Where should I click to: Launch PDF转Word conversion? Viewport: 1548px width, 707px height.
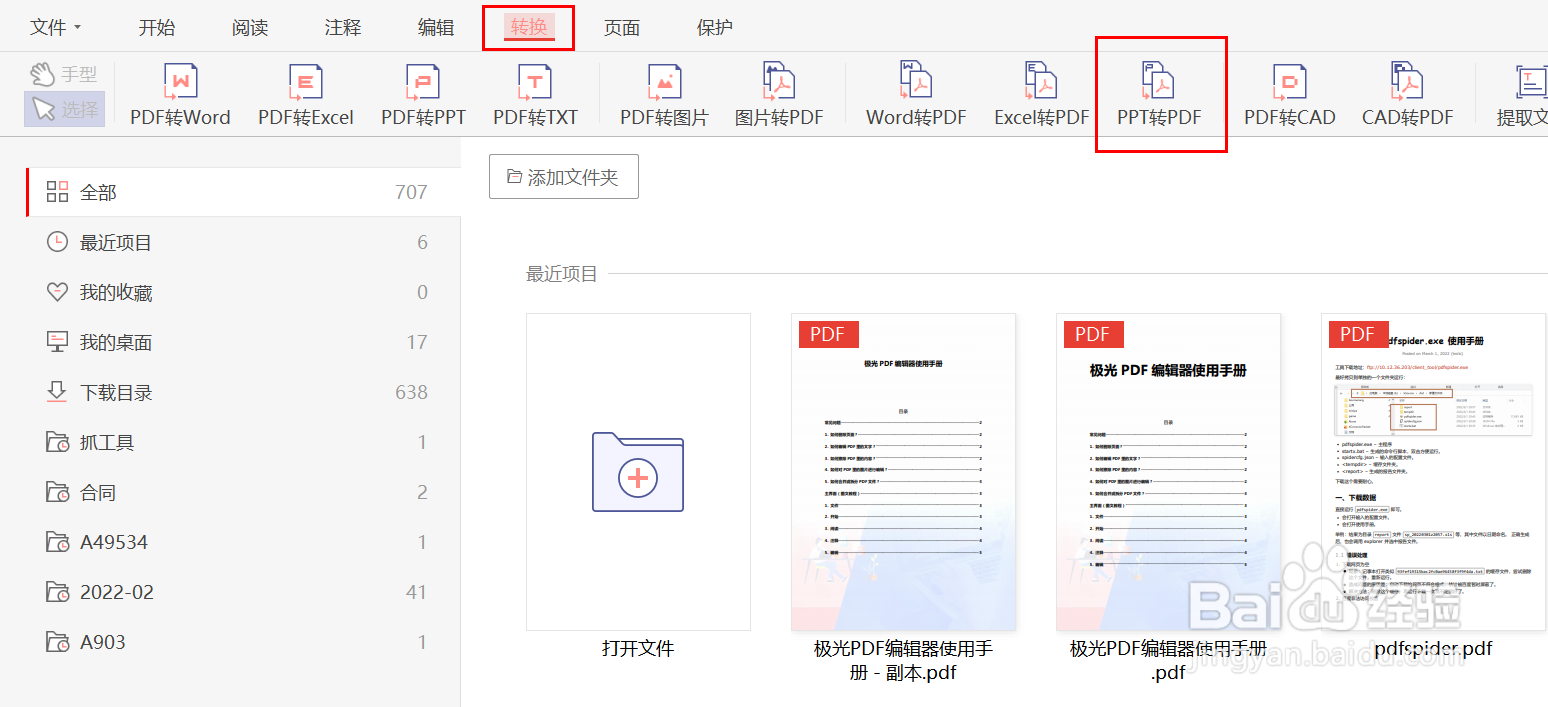(180, 96)
